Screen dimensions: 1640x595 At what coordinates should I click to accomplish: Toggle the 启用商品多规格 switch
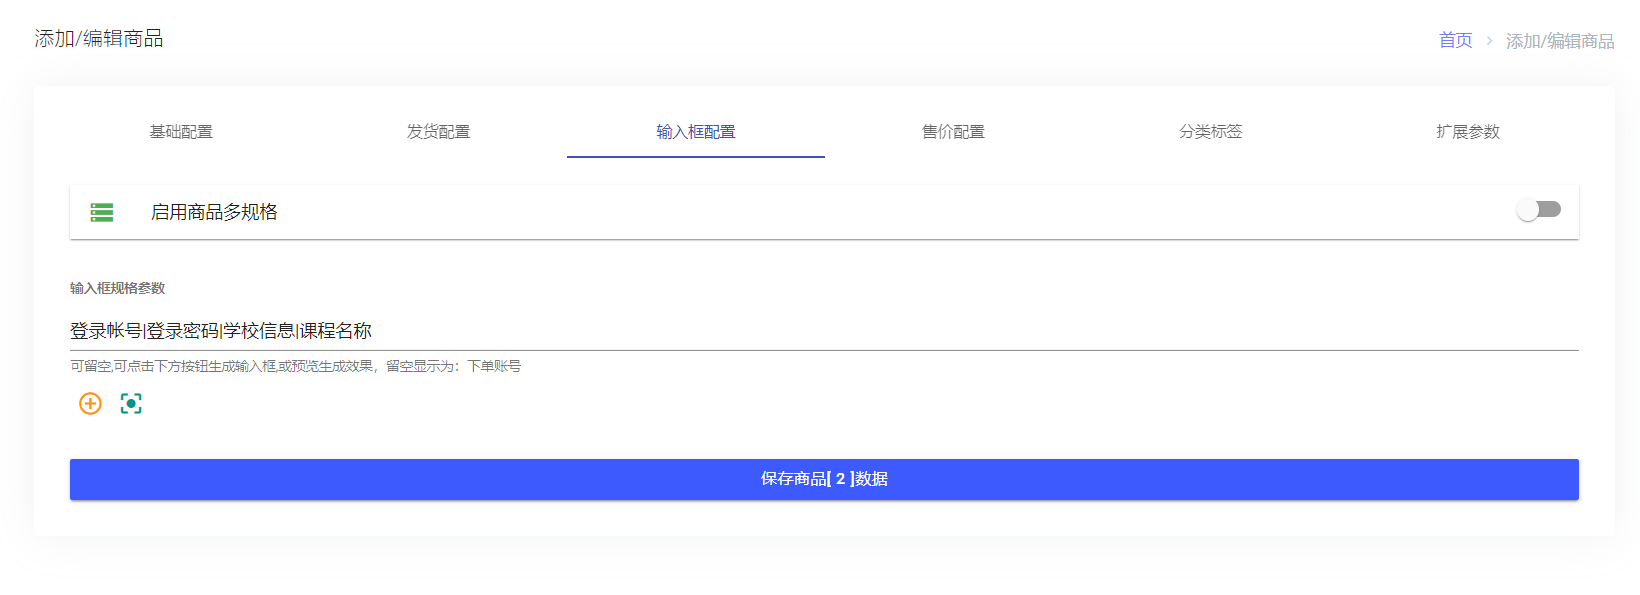click(1538, 209)
